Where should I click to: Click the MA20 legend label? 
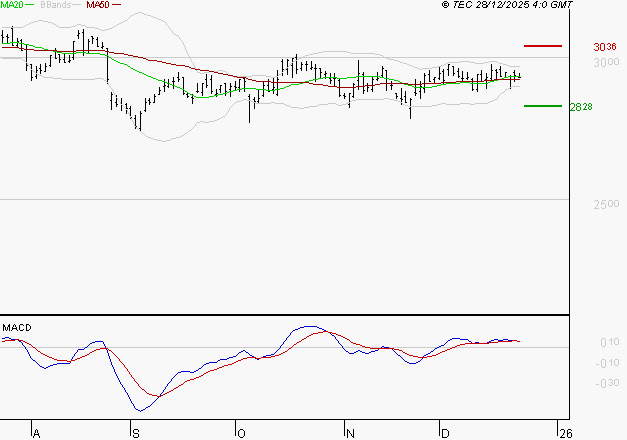point(11,5)
